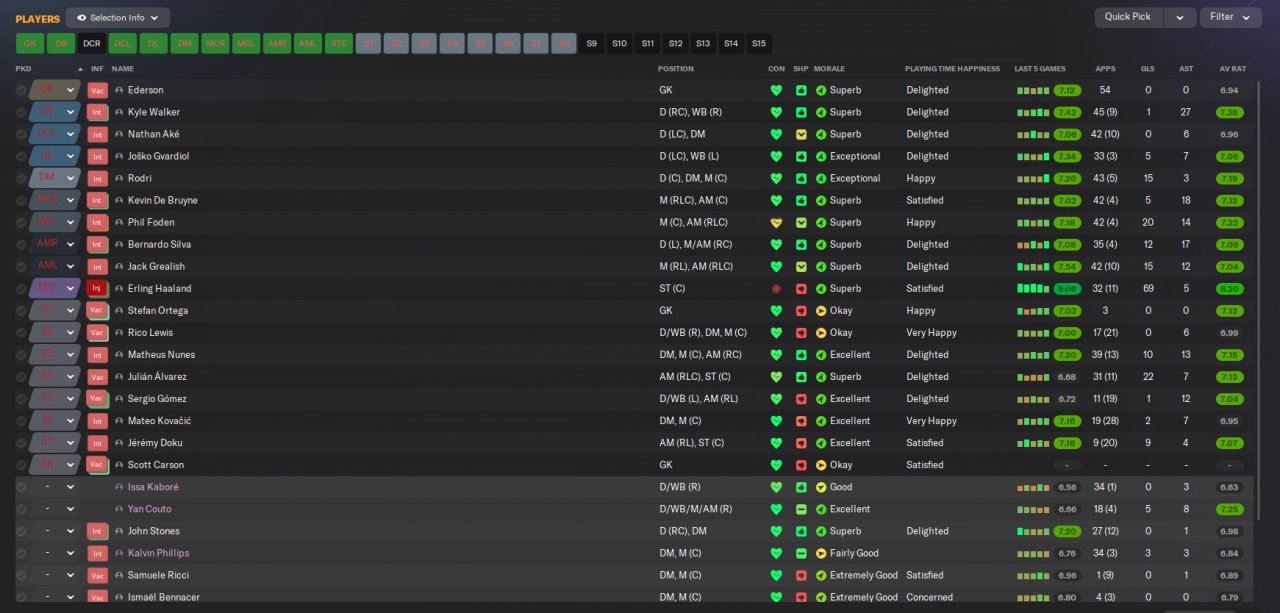Click Issa Kaboré's last 5 games bars

(x=1033, y=487)
